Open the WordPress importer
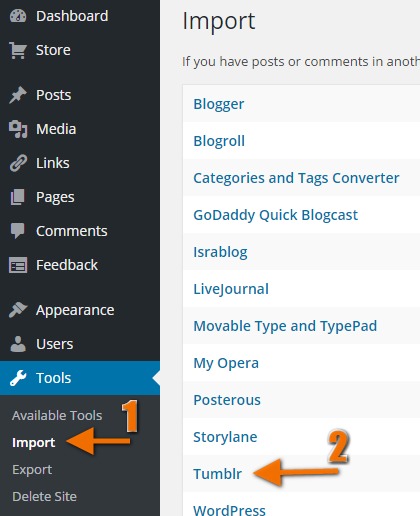The height and width of the screenshot is (516, 420). pos(229,510)
